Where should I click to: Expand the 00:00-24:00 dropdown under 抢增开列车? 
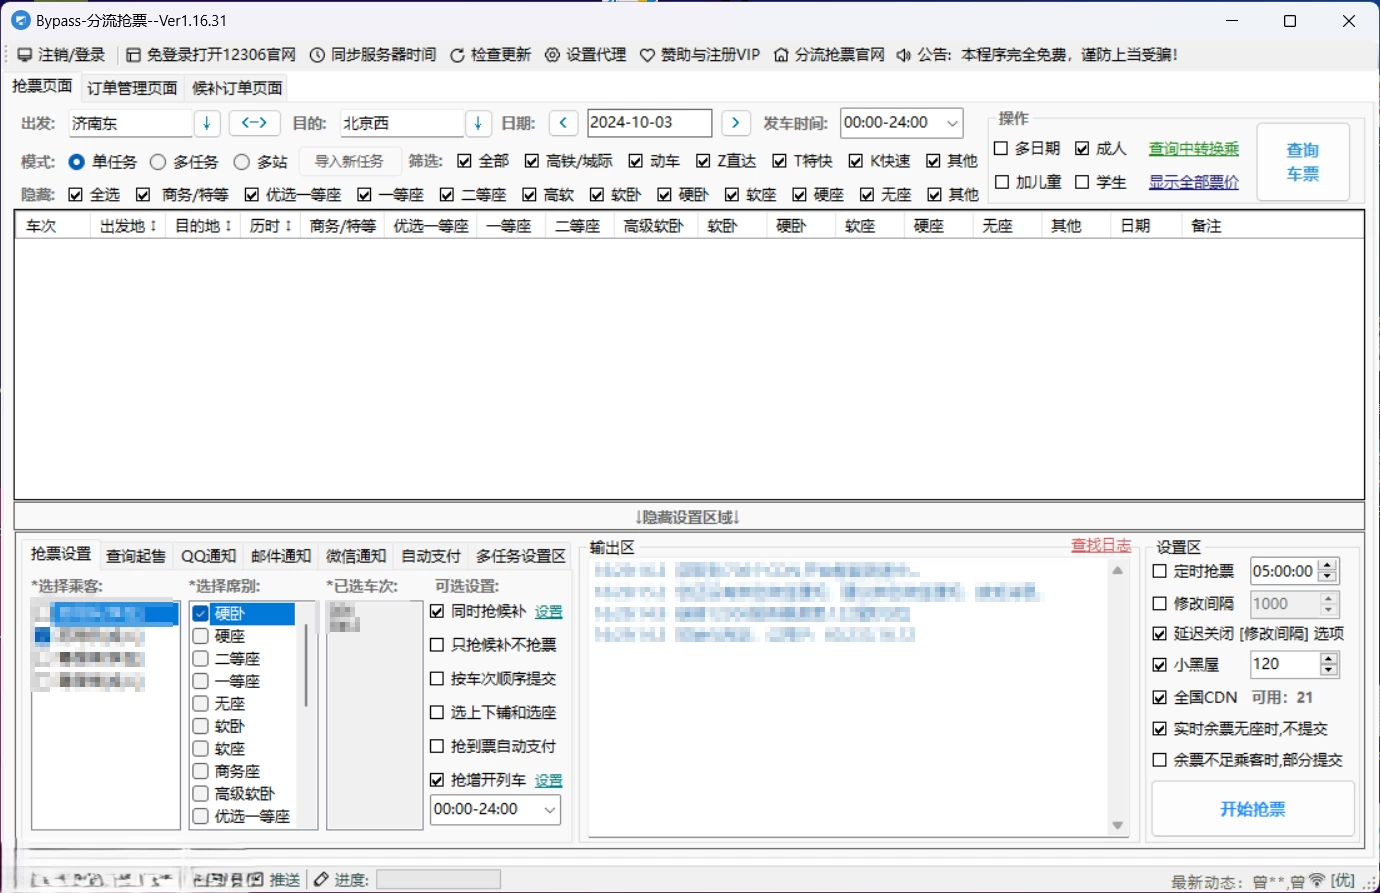click(550, 809)
